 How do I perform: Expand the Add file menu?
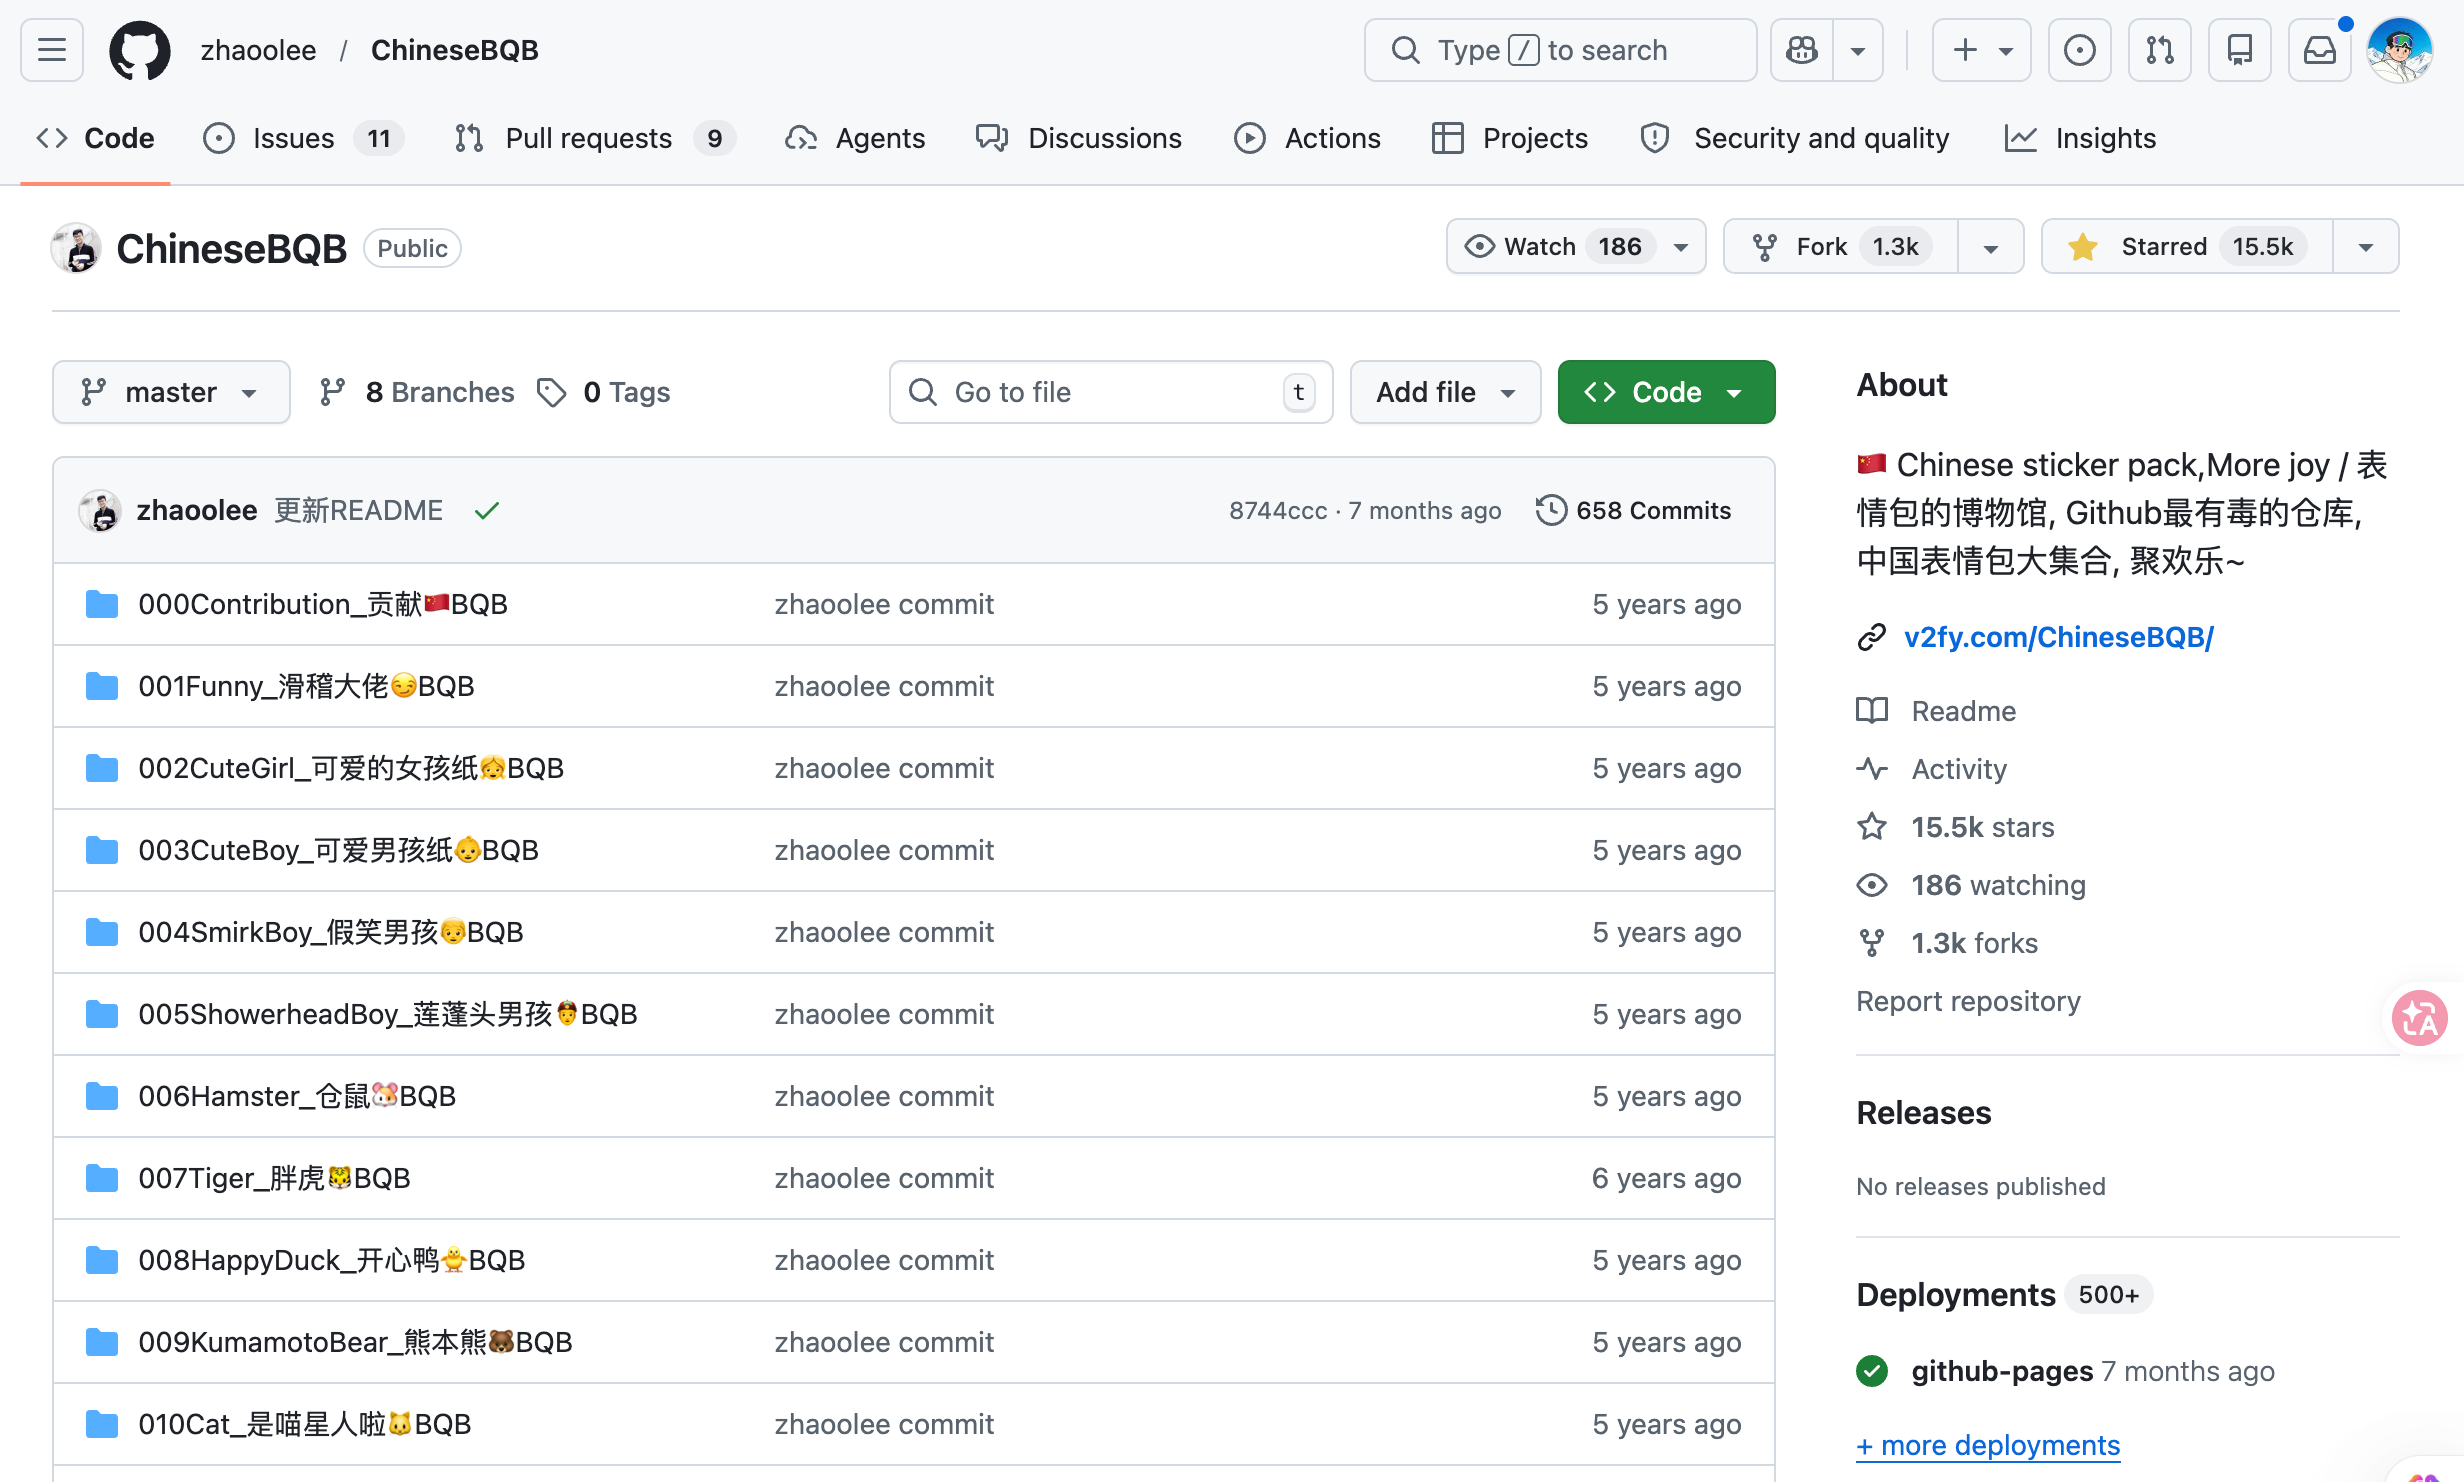1445,392
